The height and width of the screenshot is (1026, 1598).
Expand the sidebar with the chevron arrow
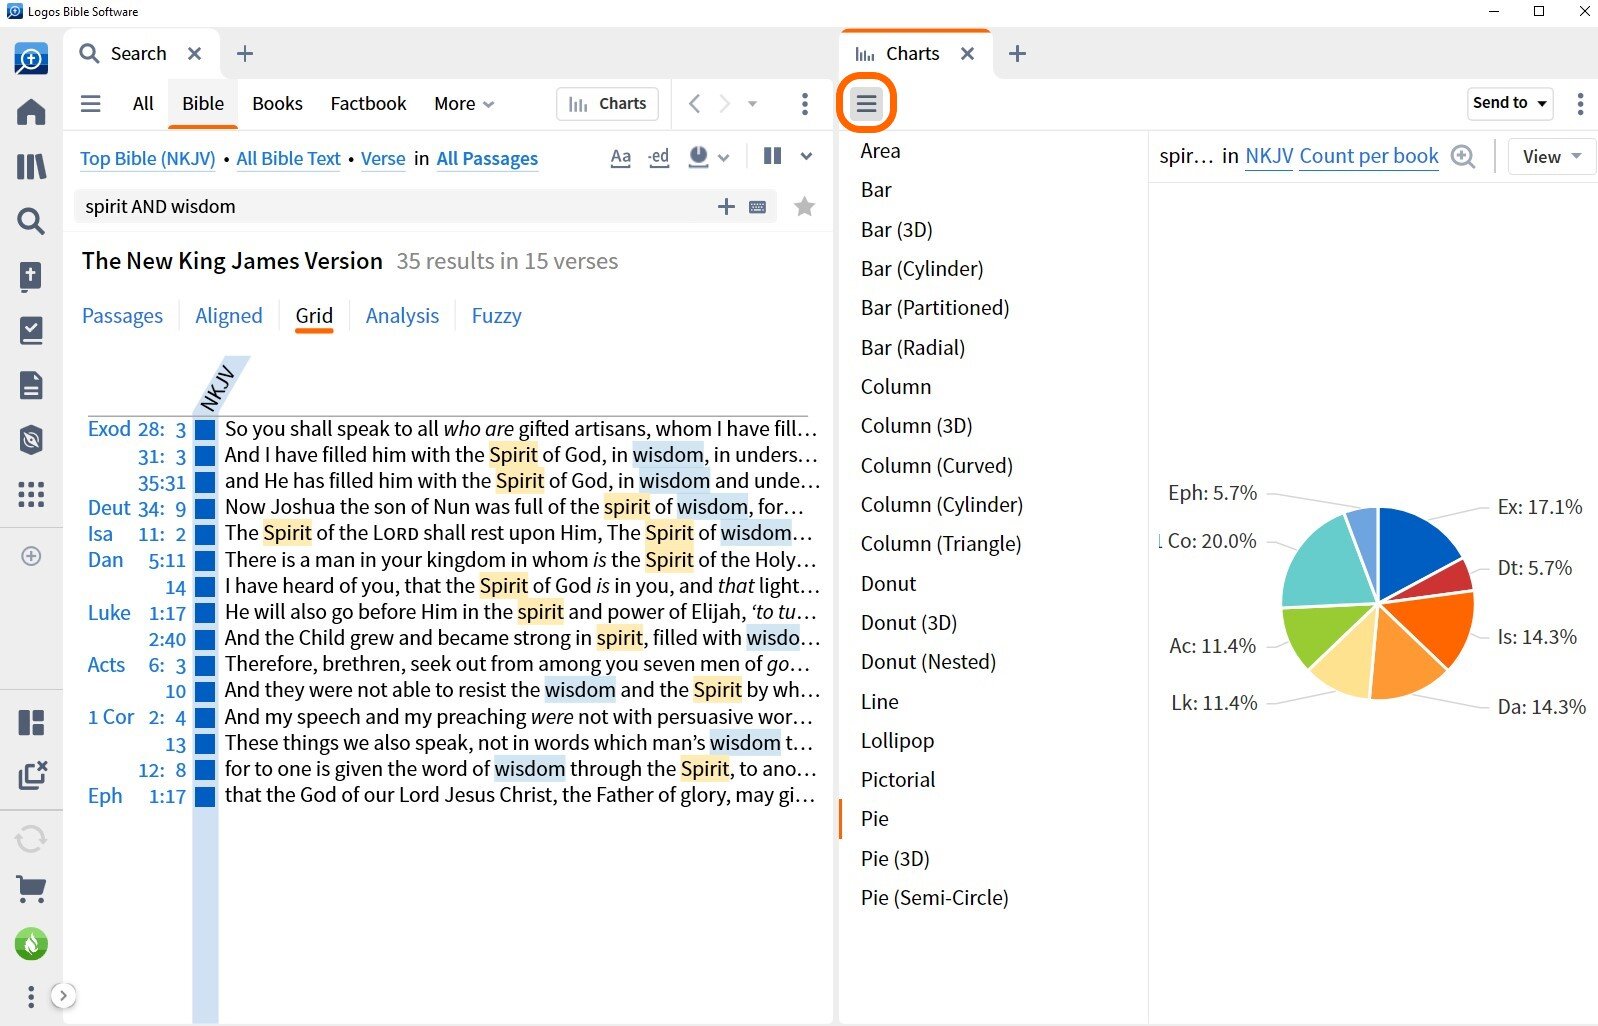[x=63, y=995]
